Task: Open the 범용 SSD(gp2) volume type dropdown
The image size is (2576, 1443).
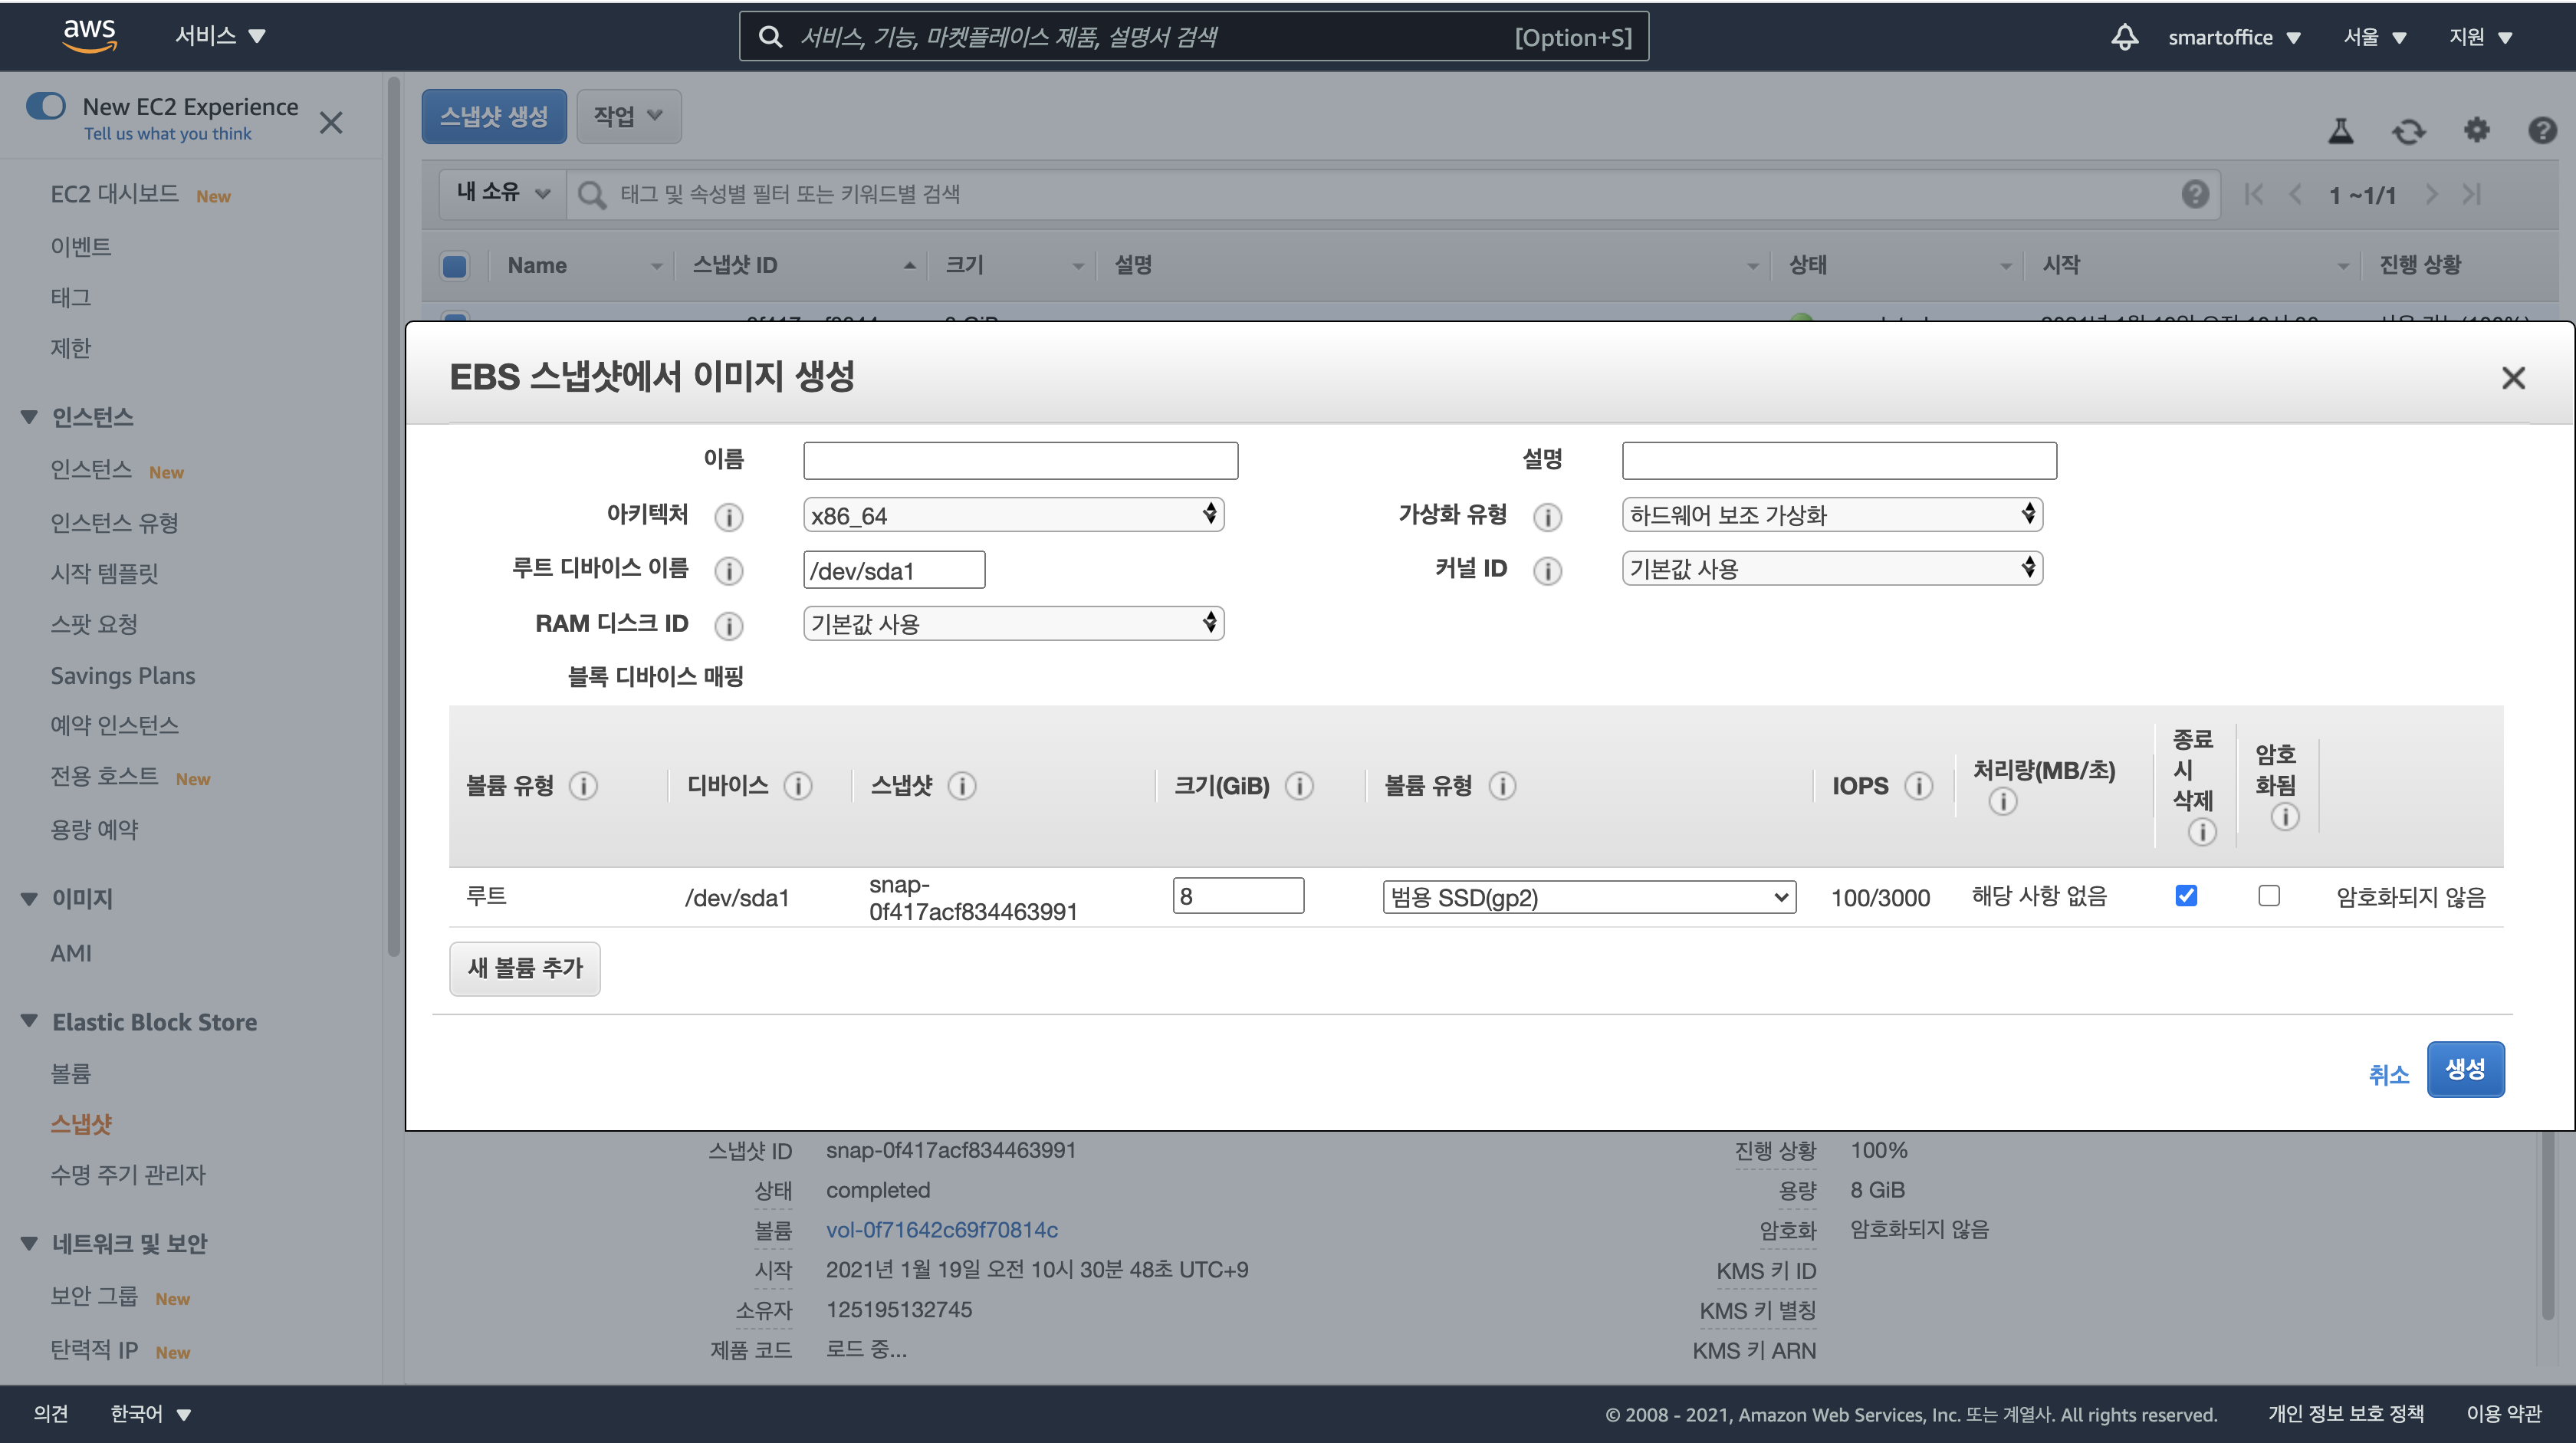Action: pos(1588,897)
